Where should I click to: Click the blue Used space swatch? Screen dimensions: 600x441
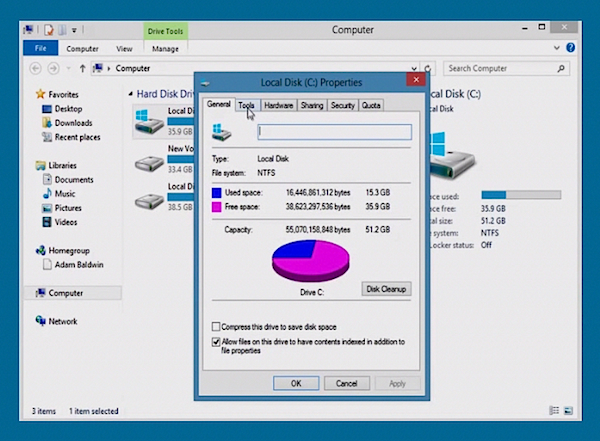[217, 193]
